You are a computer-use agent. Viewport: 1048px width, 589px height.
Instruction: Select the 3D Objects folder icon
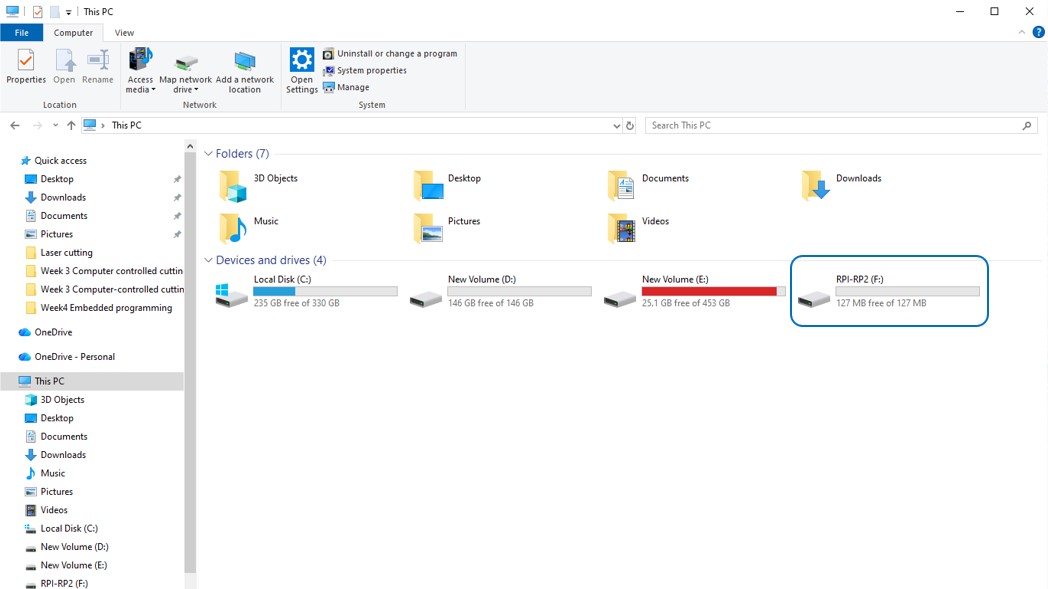point(233,186)
